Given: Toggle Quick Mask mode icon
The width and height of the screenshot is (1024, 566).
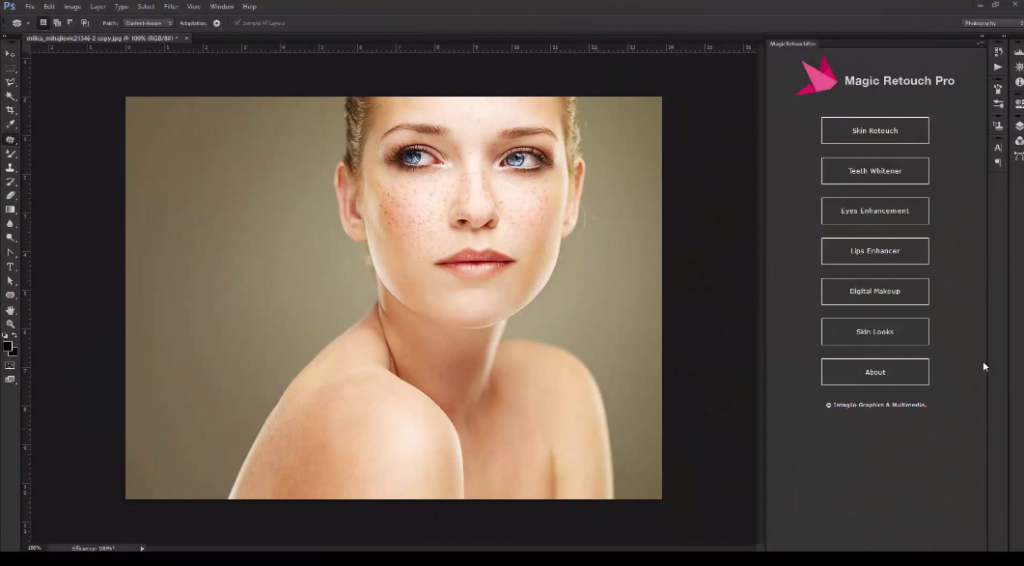Looking at the screenshot, I should tap(10, 366).
